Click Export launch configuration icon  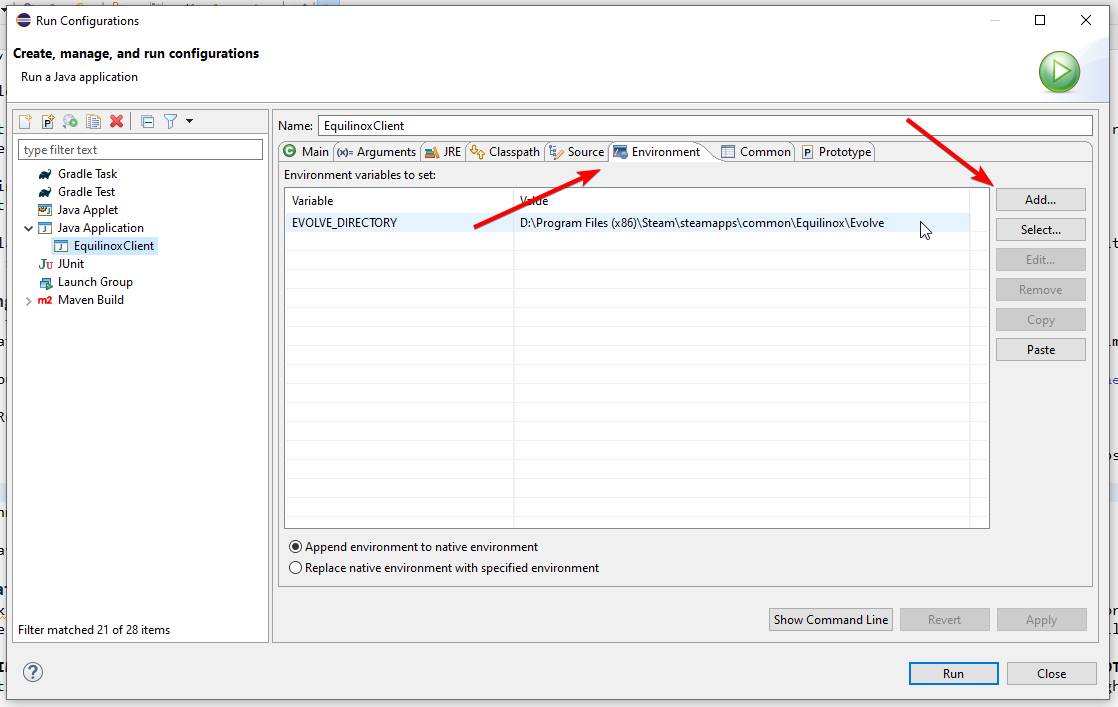pyautogui.click(x=70, y=122)
